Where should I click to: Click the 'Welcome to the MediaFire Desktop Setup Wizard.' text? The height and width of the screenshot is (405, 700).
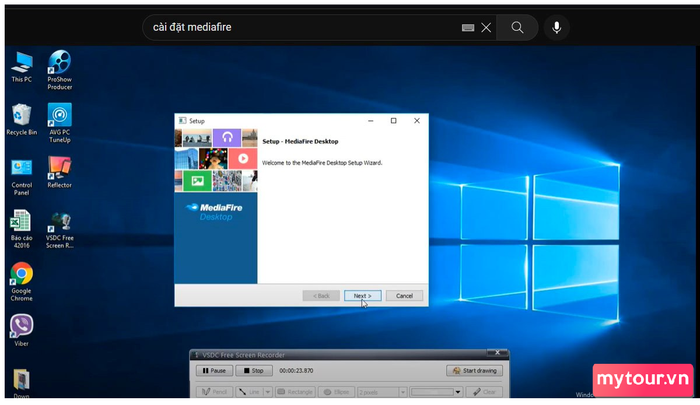[322, 163]
